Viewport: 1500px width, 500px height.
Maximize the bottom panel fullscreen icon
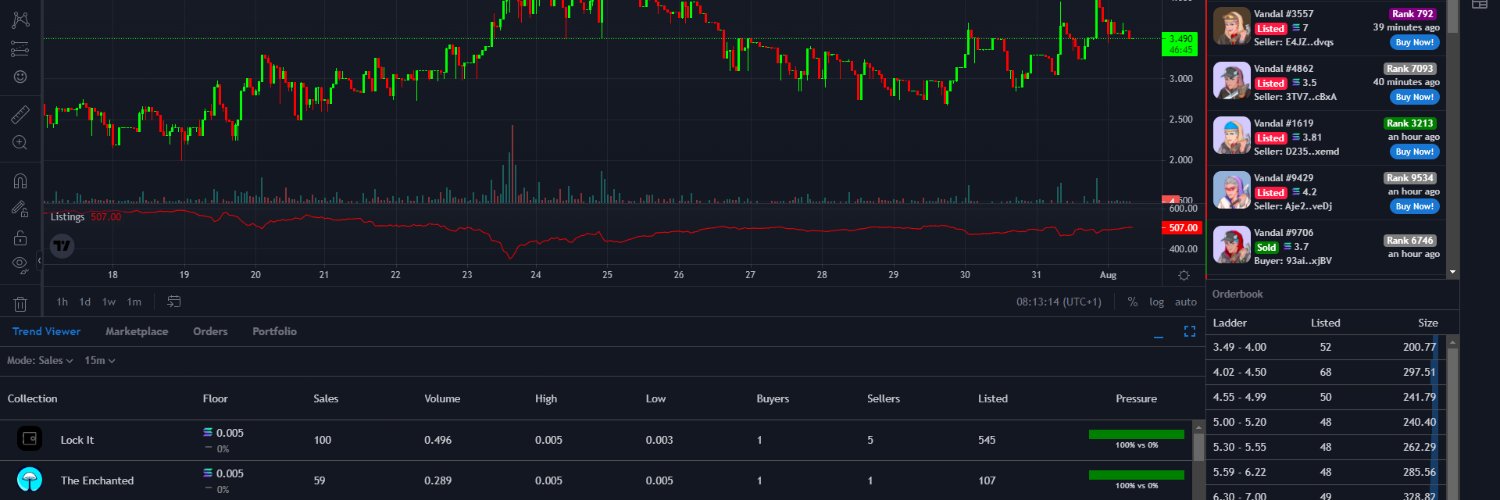pos(1190,331)
